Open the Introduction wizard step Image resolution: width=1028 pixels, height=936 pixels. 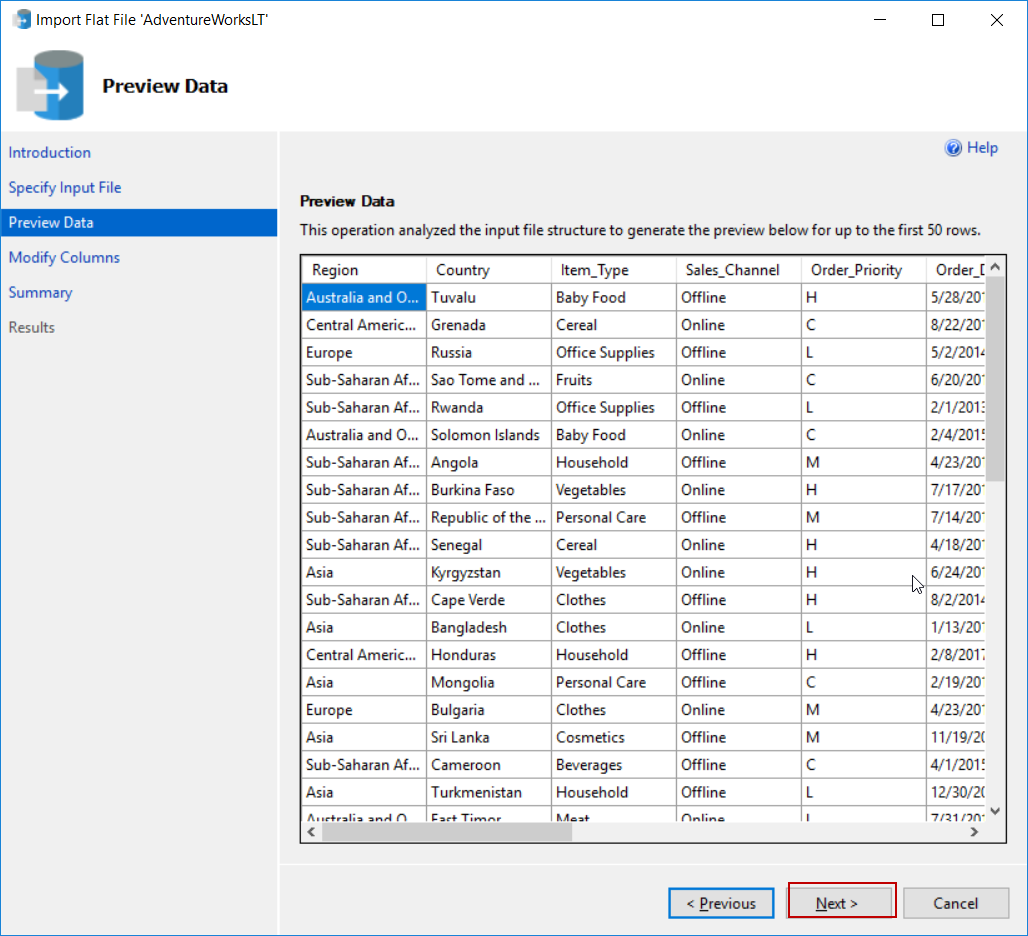(x=50, y=153)
